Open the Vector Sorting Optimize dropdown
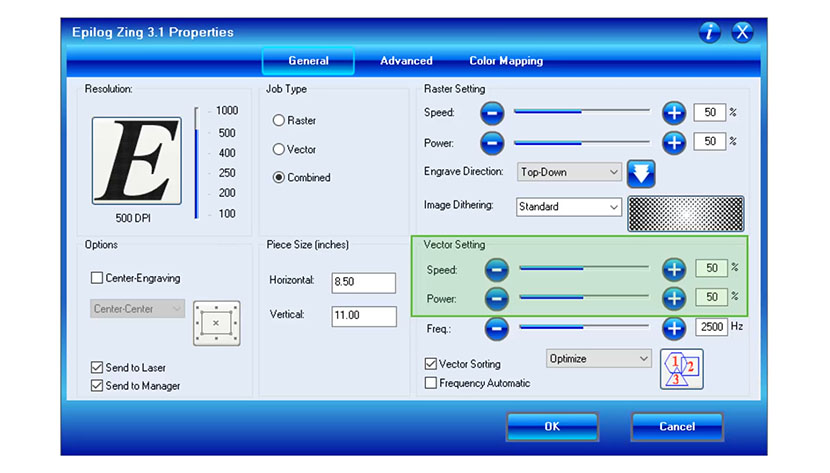 coord(598,358)
